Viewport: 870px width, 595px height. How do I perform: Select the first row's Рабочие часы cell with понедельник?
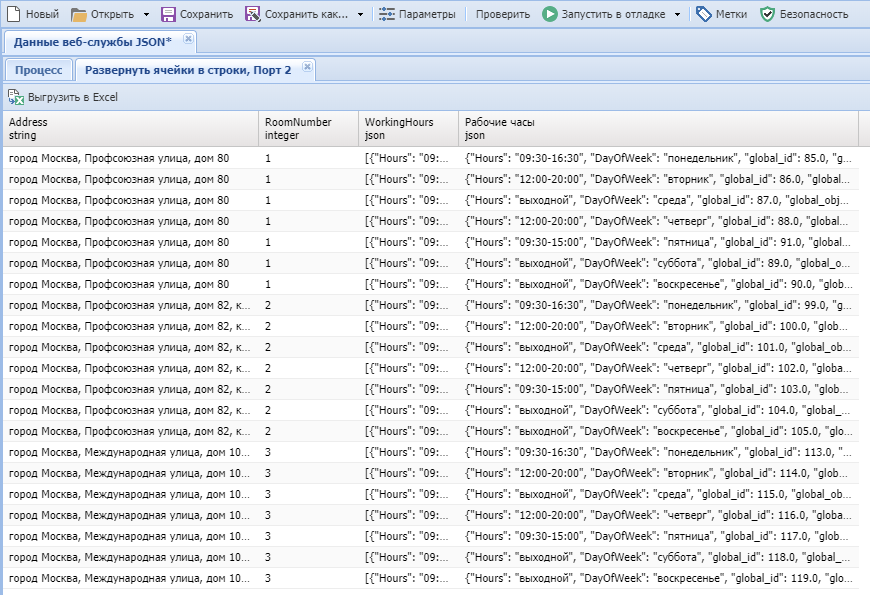658,158
